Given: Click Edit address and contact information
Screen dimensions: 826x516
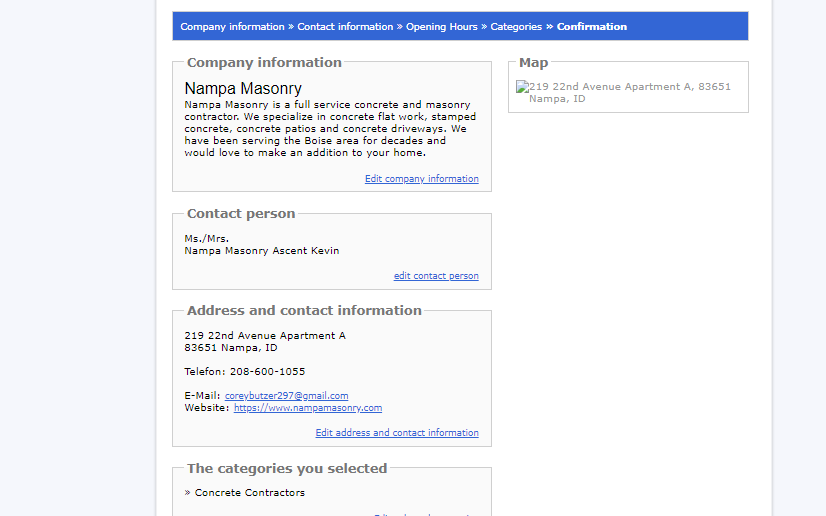Looking at the screenshot, I should pos(397,433).
